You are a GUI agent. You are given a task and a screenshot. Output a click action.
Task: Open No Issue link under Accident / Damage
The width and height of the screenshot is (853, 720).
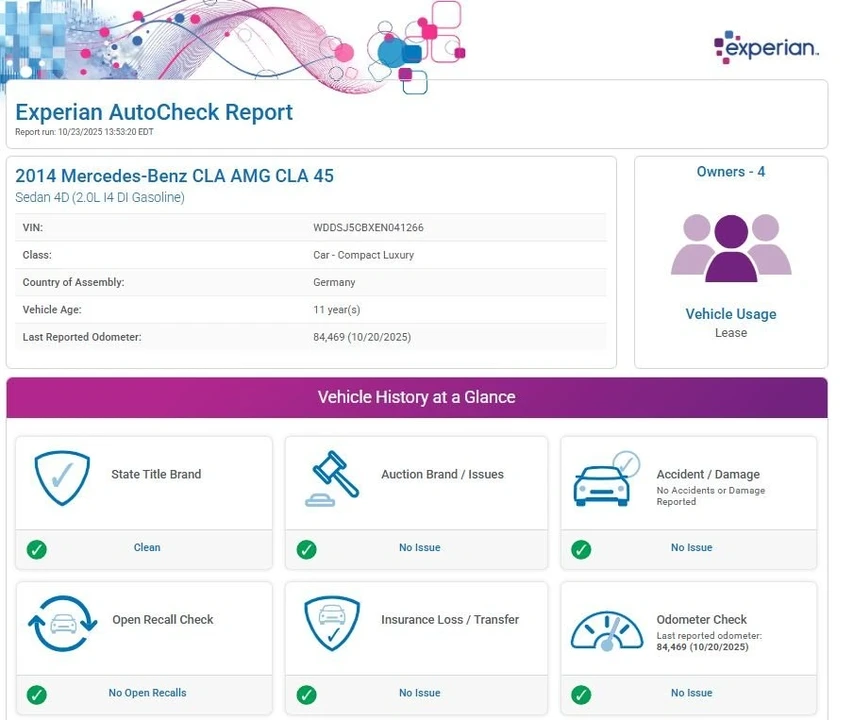coord(691,548)
